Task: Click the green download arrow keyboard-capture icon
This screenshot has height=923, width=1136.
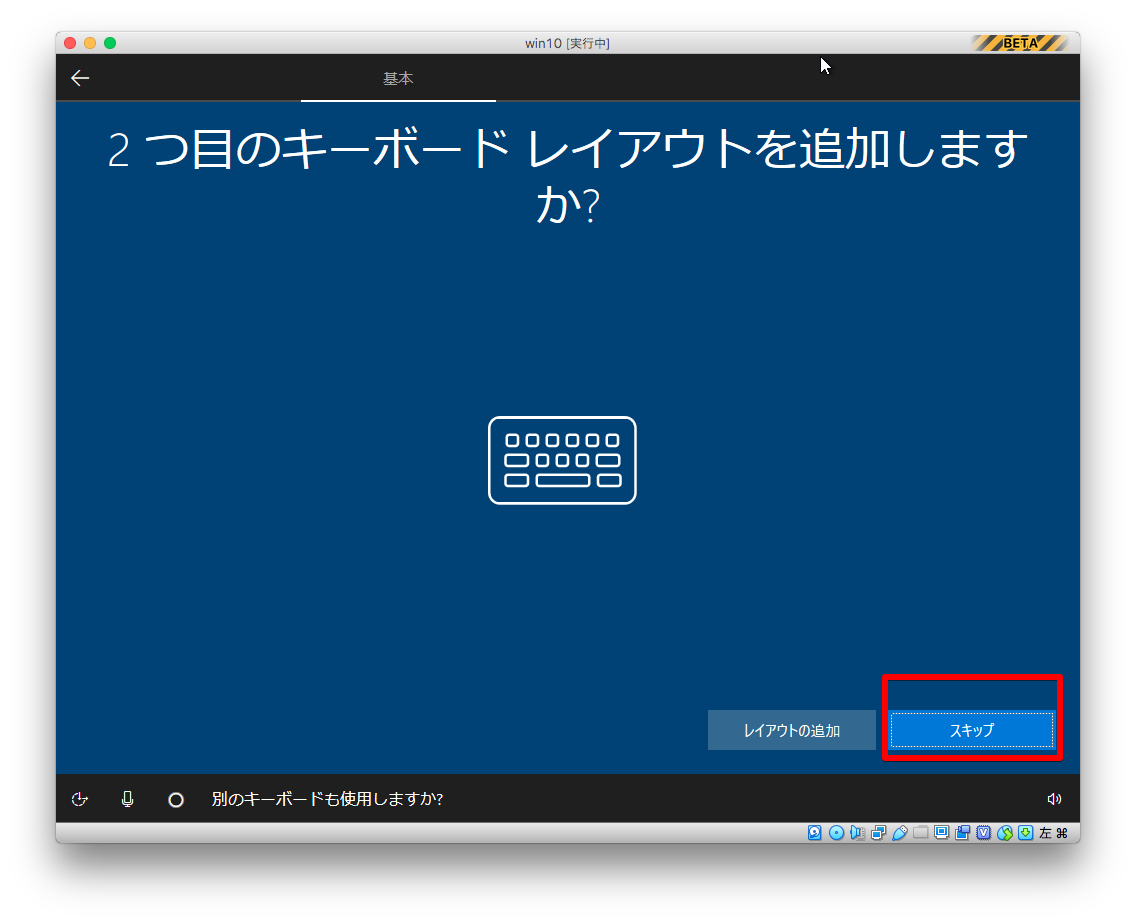Action: (1025, 833)
